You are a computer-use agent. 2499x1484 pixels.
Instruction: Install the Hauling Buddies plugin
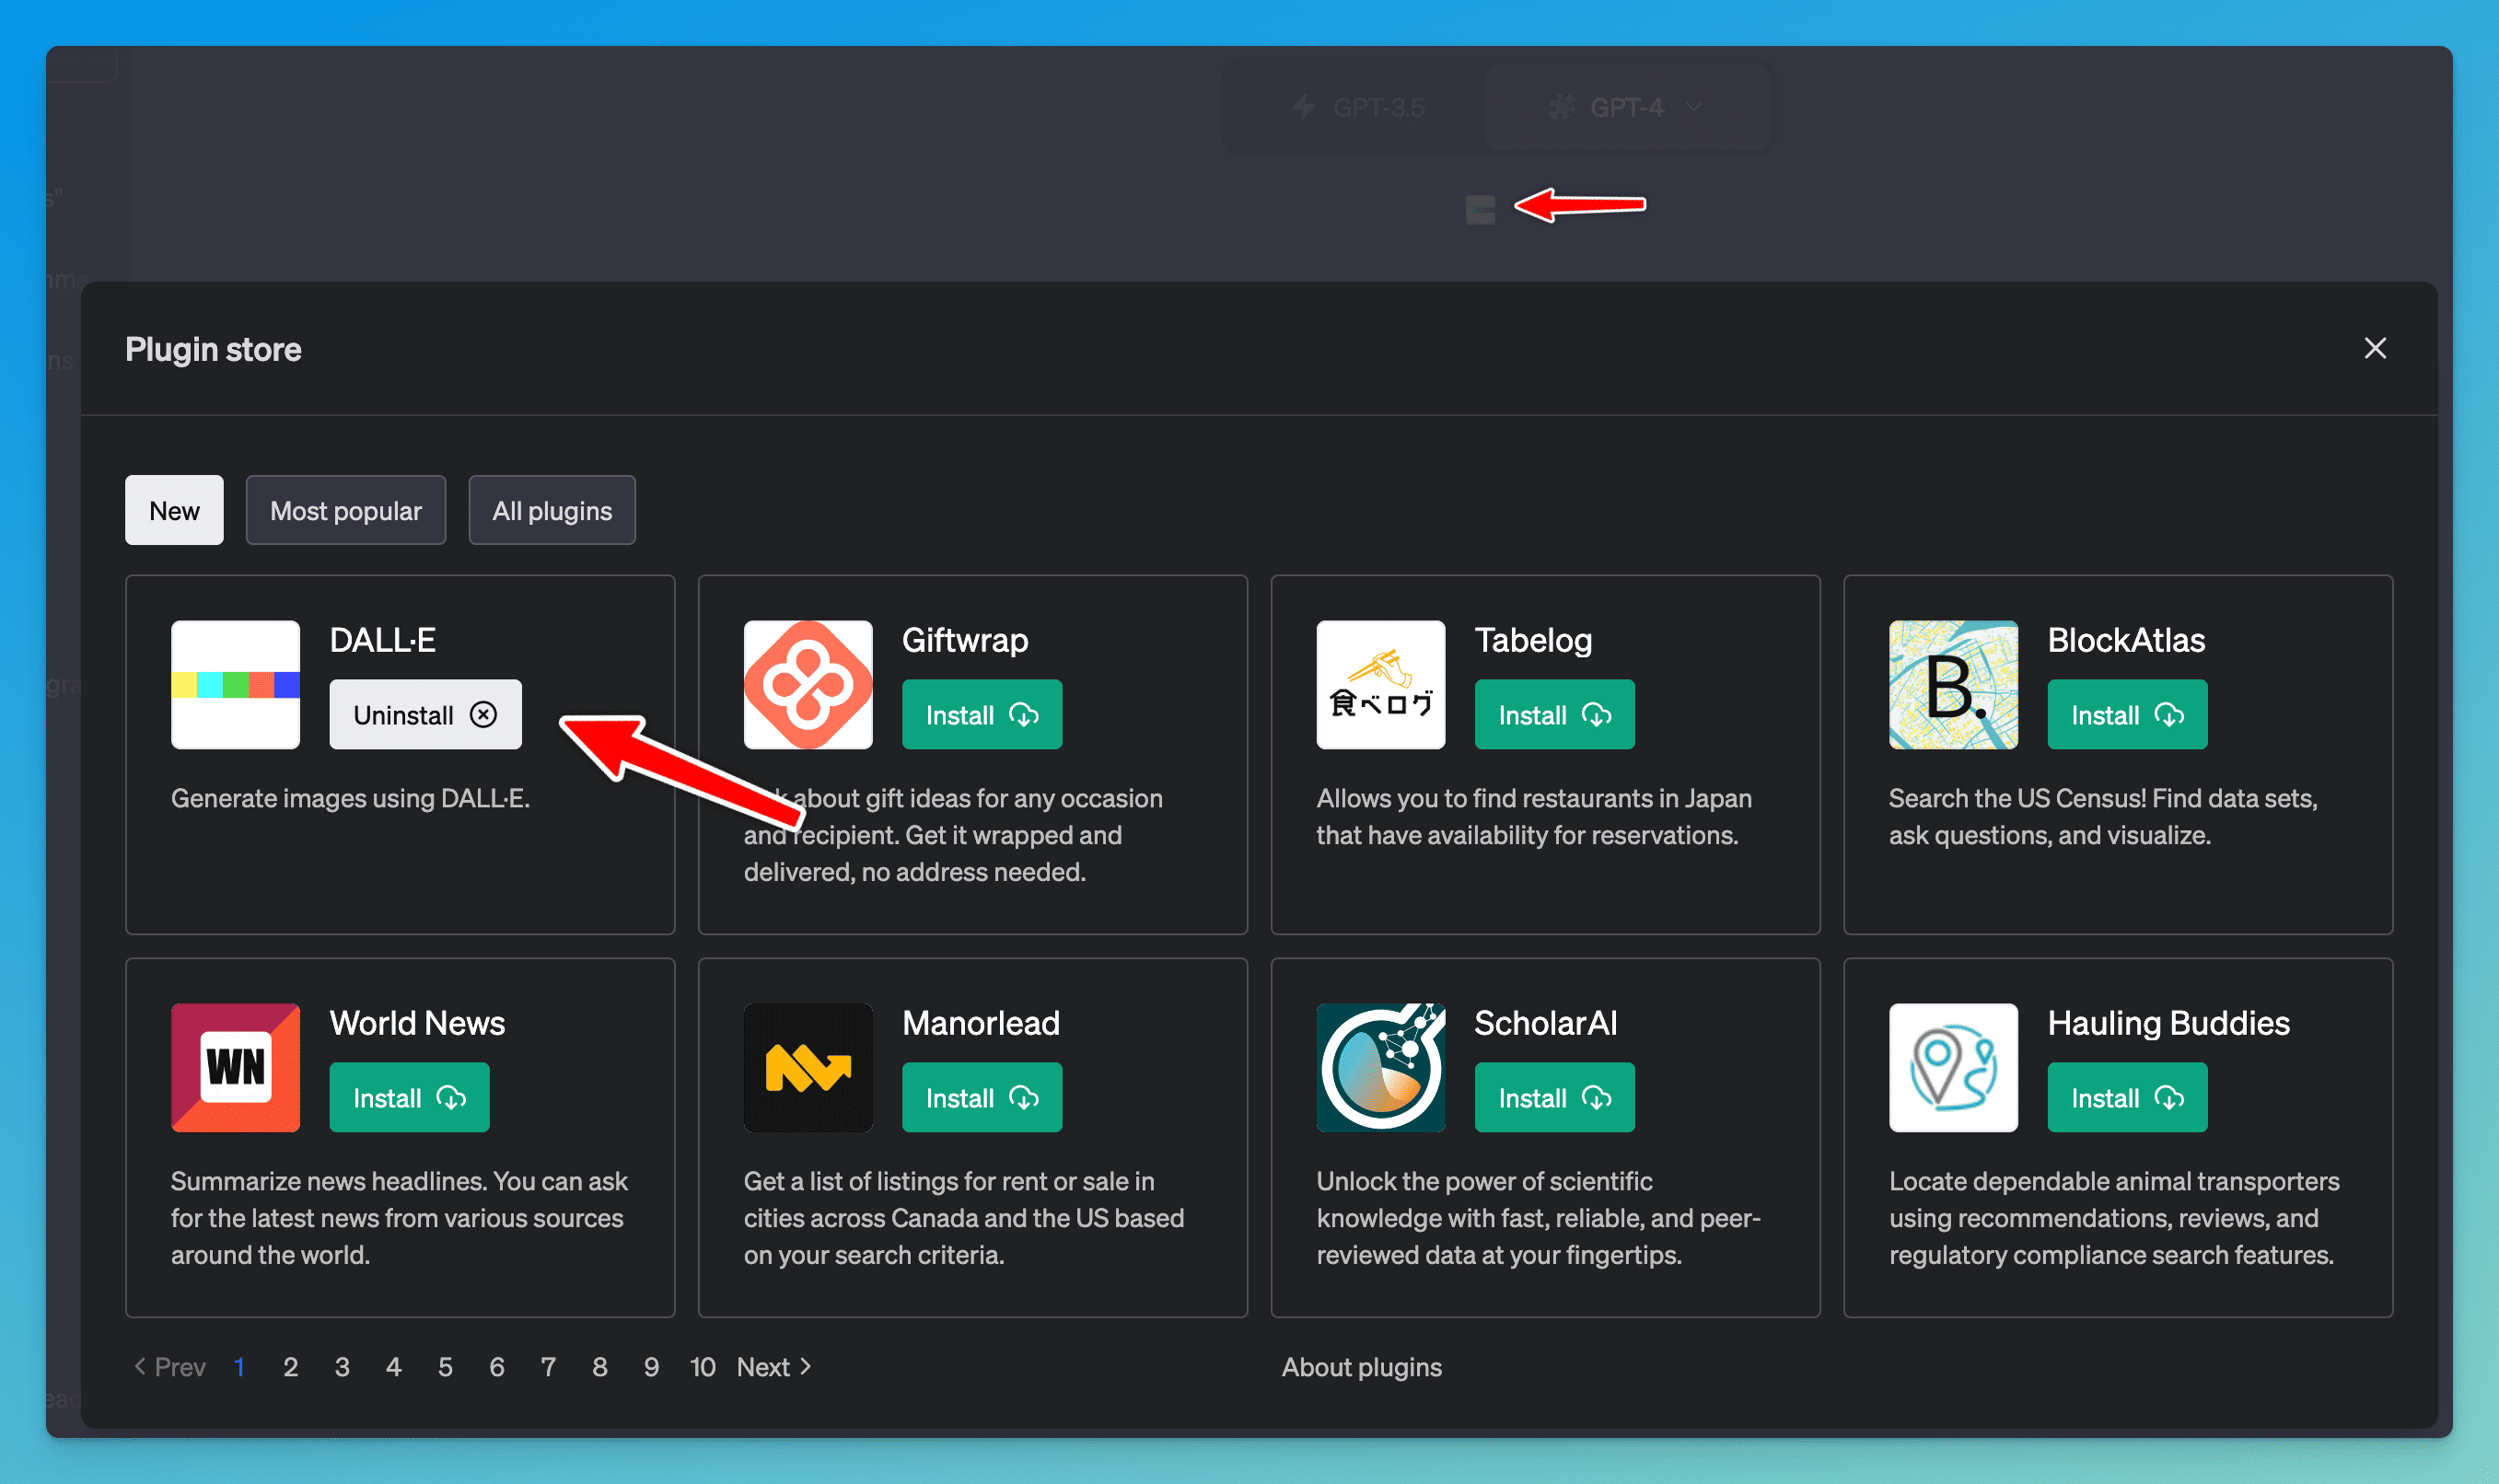click(2127, 1098)
